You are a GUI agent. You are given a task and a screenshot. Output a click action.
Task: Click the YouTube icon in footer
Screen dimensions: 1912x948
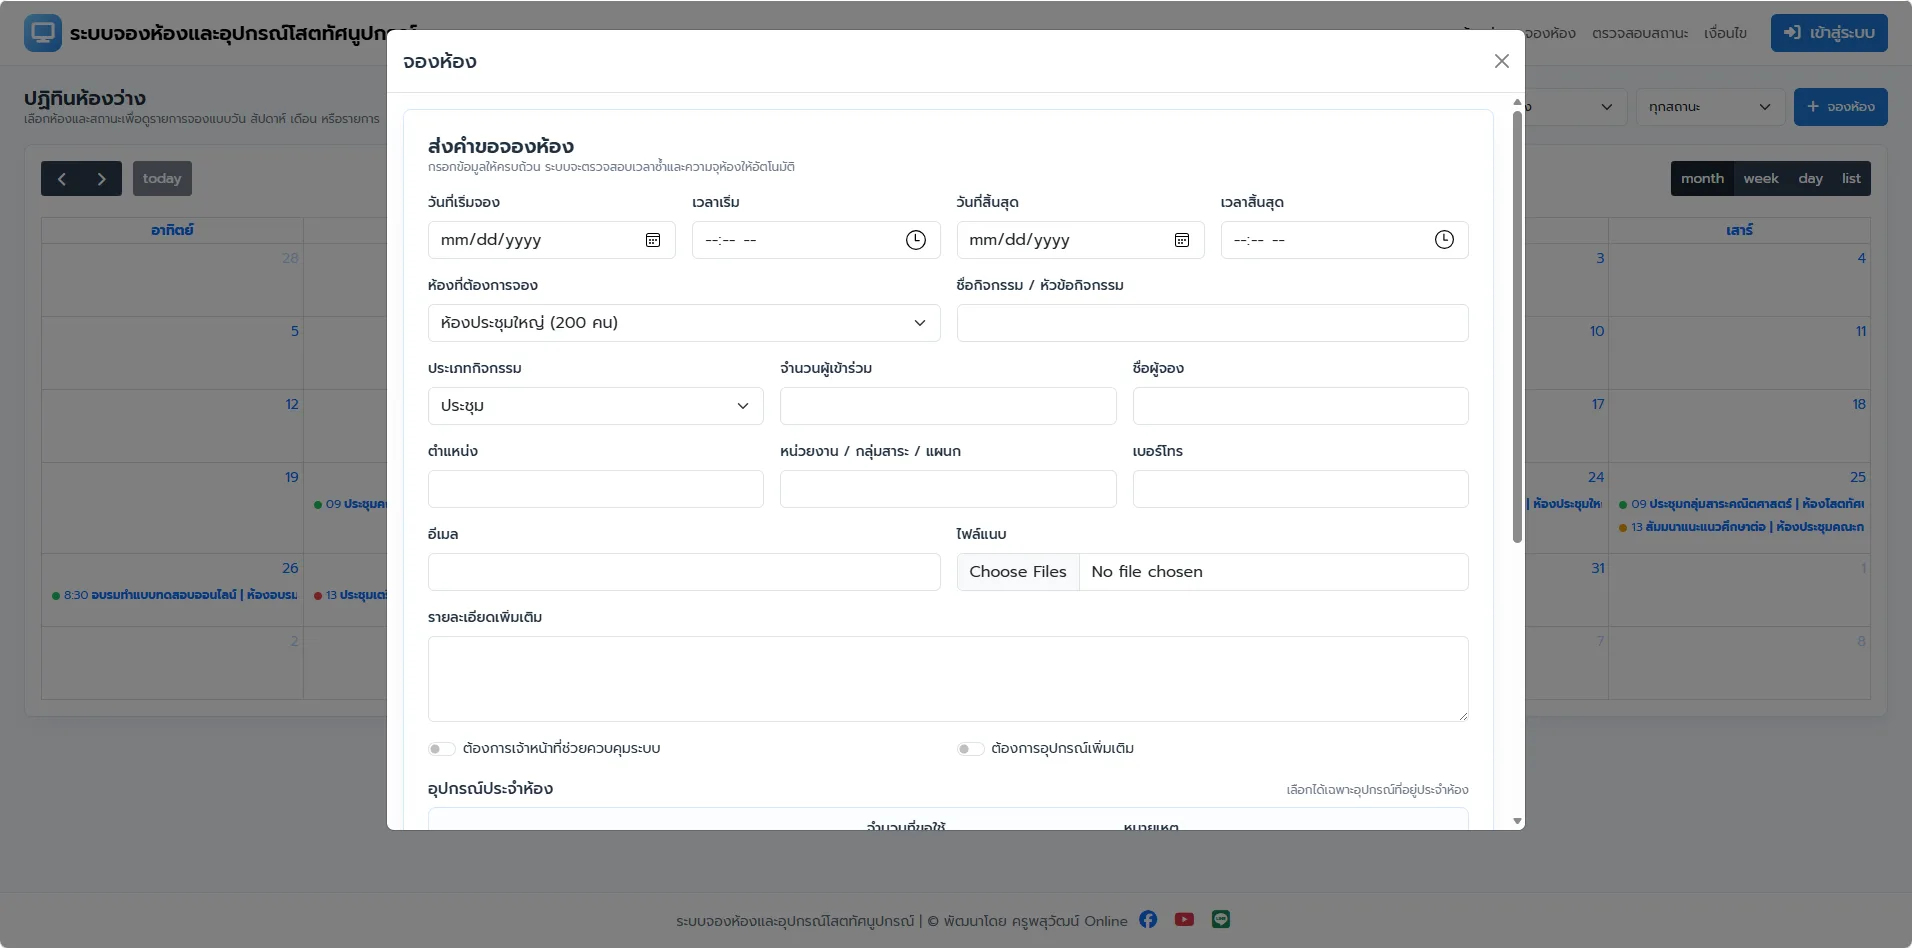1184,919
